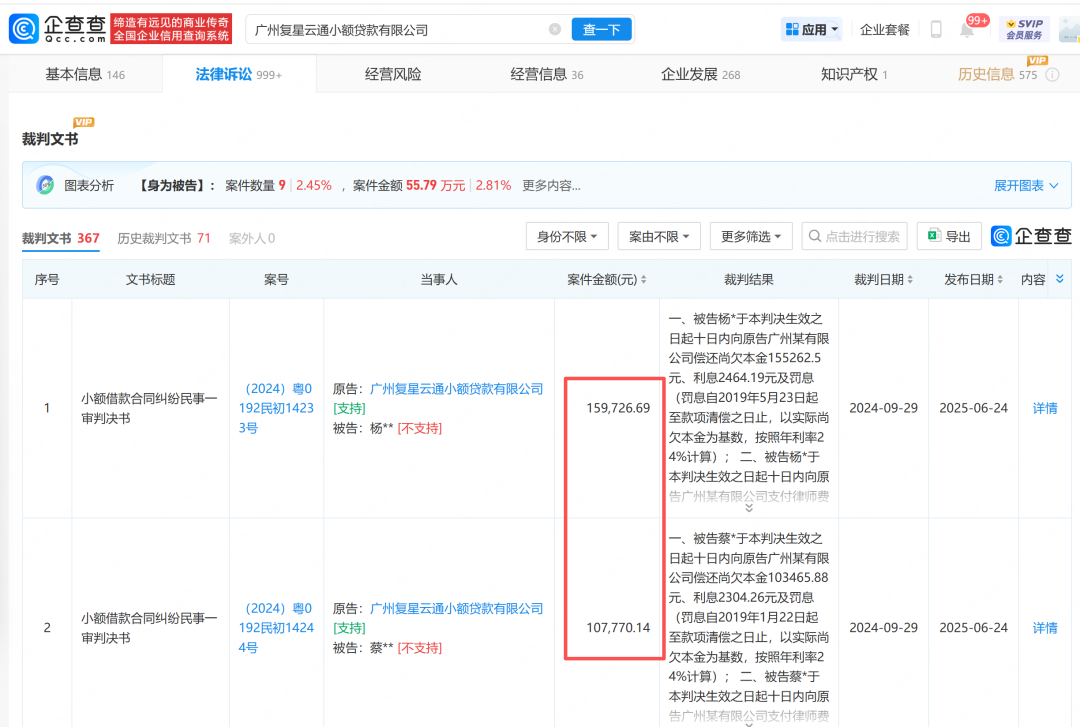This screenshot has width=1080, height=727.
Task: Sort by 裁判日期 column arrows
Action: tap(912, 280)
